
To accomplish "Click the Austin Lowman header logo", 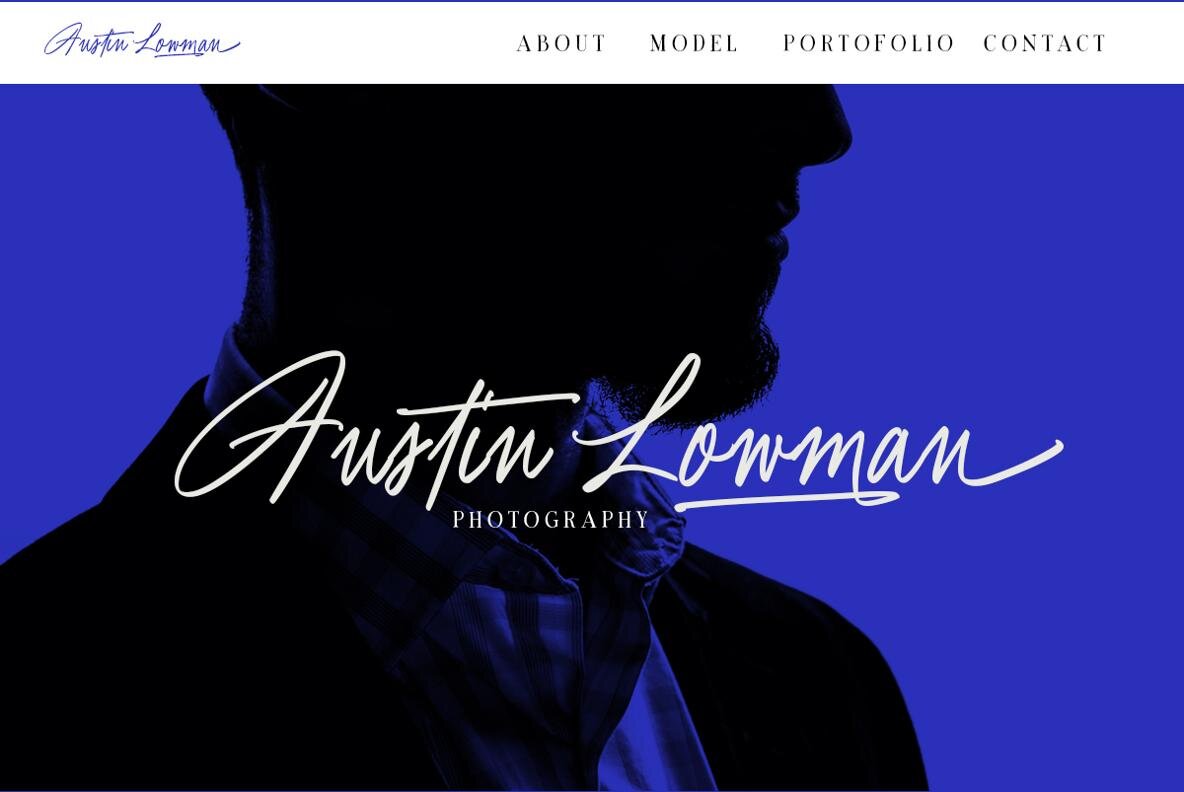I will (142, 41).
